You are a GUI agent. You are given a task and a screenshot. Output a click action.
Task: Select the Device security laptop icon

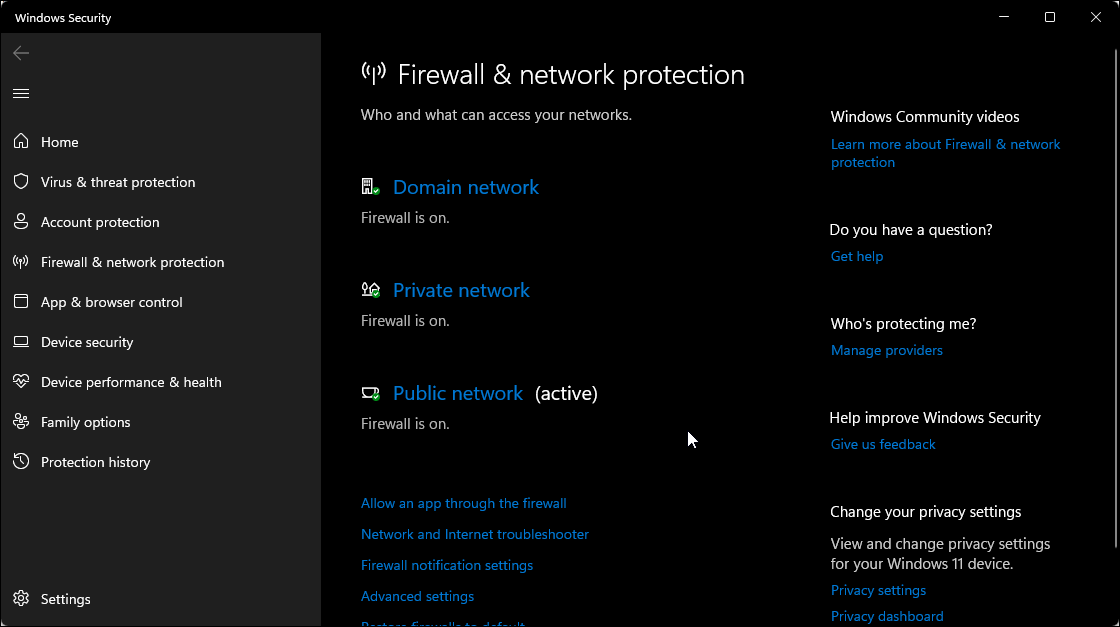pos(21,342)
